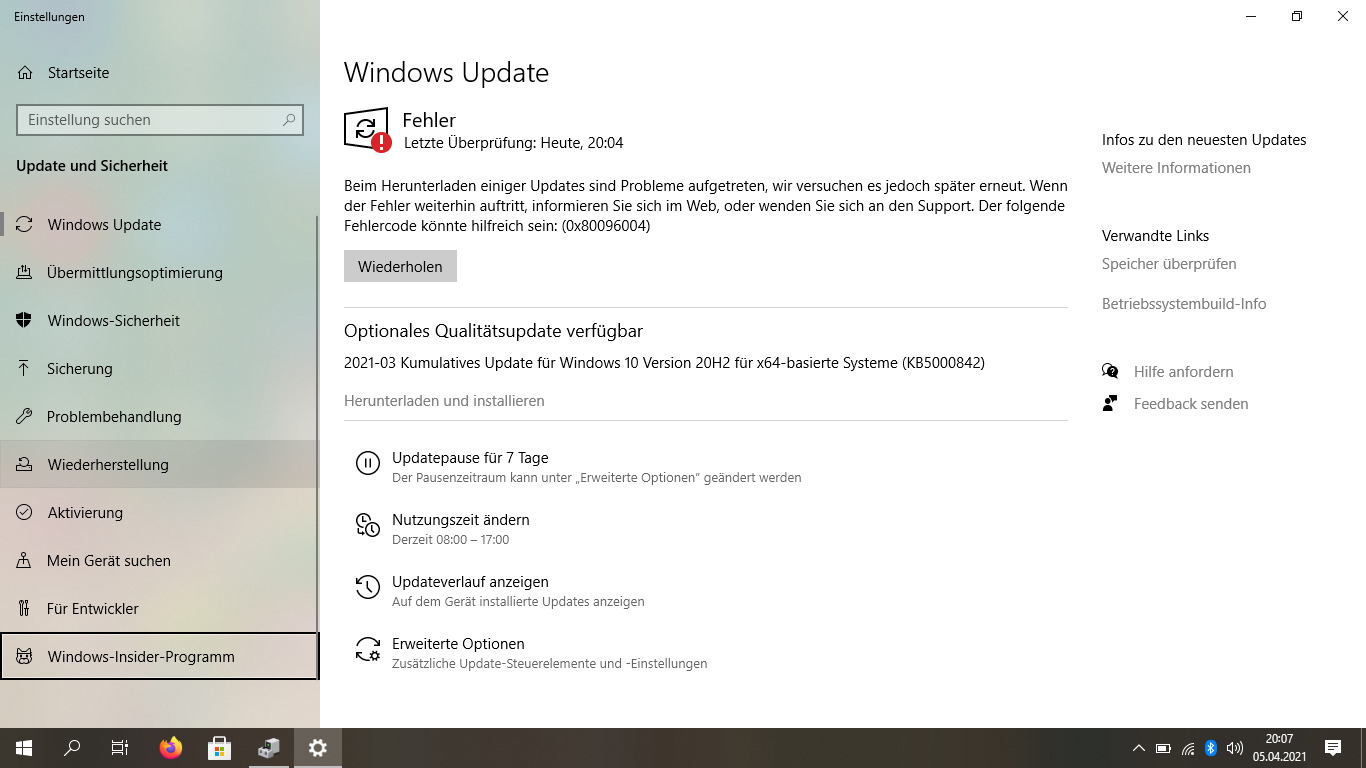This screenshot has width=1366, height=768.
Task: Select Übermittlungsoptimierung in the sidebar
Action: click(160, 273)
